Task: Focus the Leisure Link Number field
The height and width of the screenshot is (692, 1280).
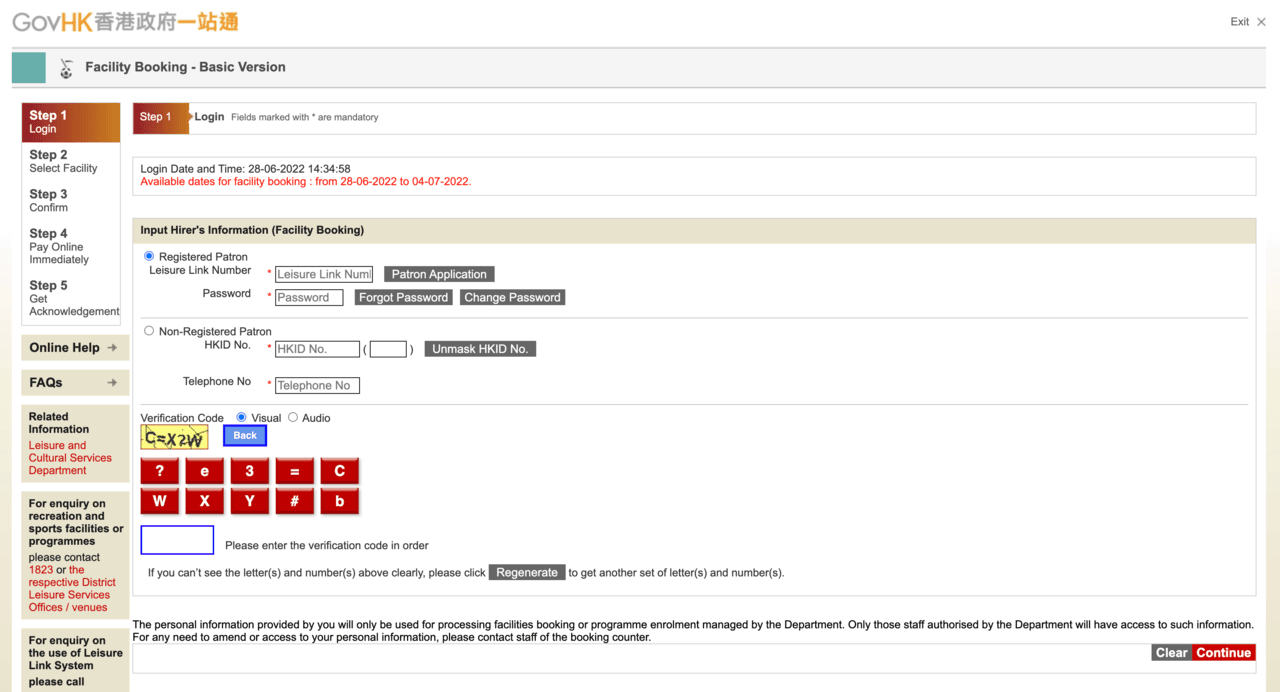Action: 323,274
